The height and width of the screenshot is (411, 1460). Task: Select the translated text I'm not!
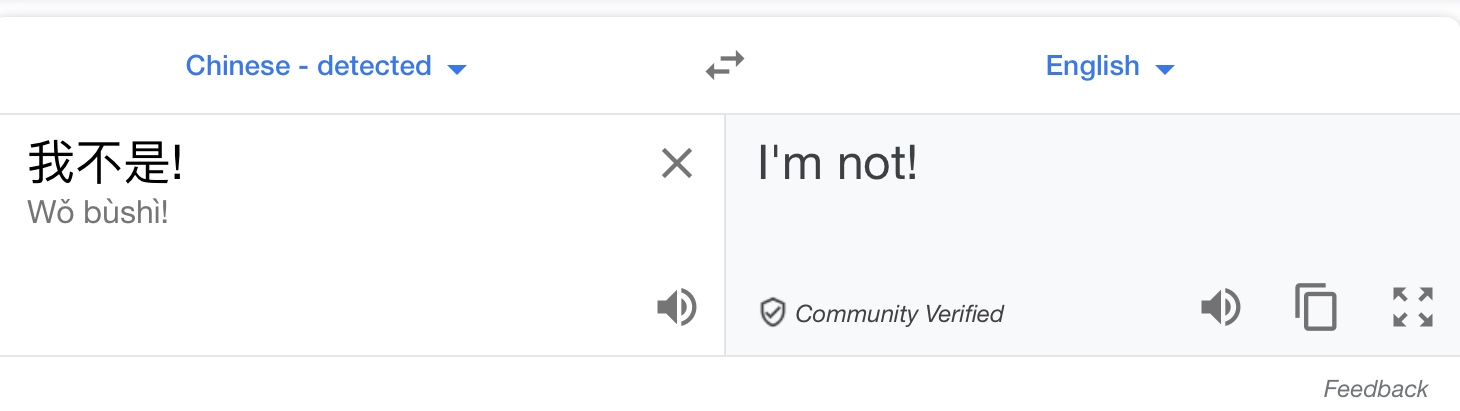point(838,163)
